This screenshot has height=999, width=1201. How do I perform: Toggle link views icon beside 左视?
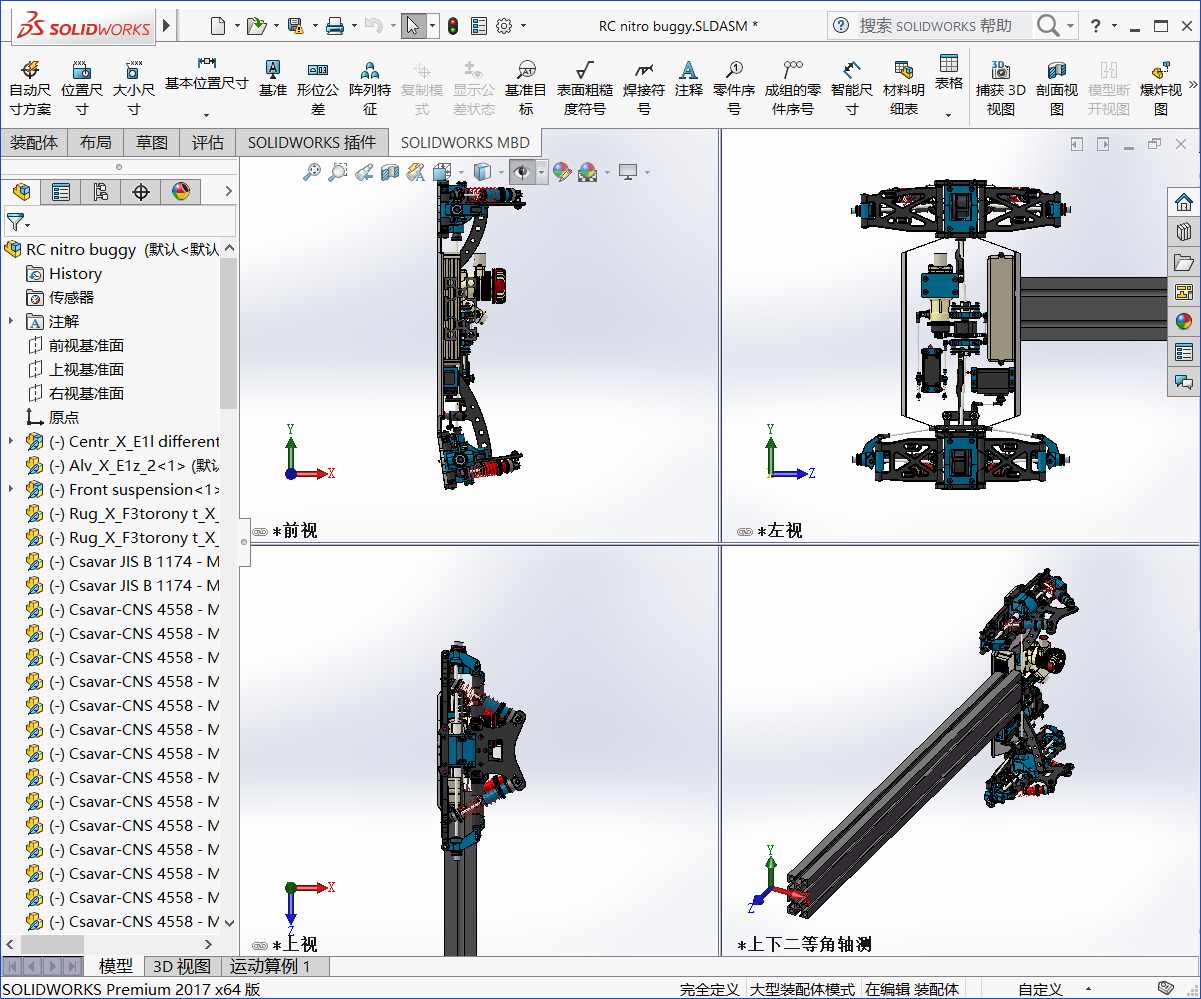744,532
